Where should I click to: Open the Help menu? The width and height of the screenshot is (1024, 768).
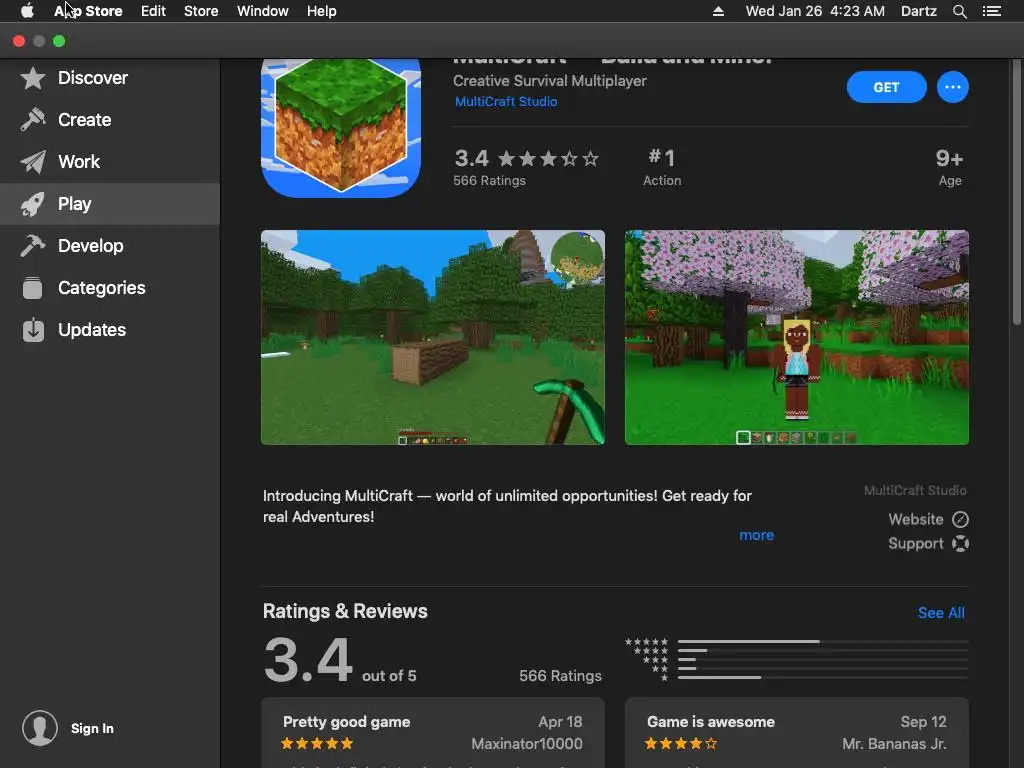(x=321, y=11)
